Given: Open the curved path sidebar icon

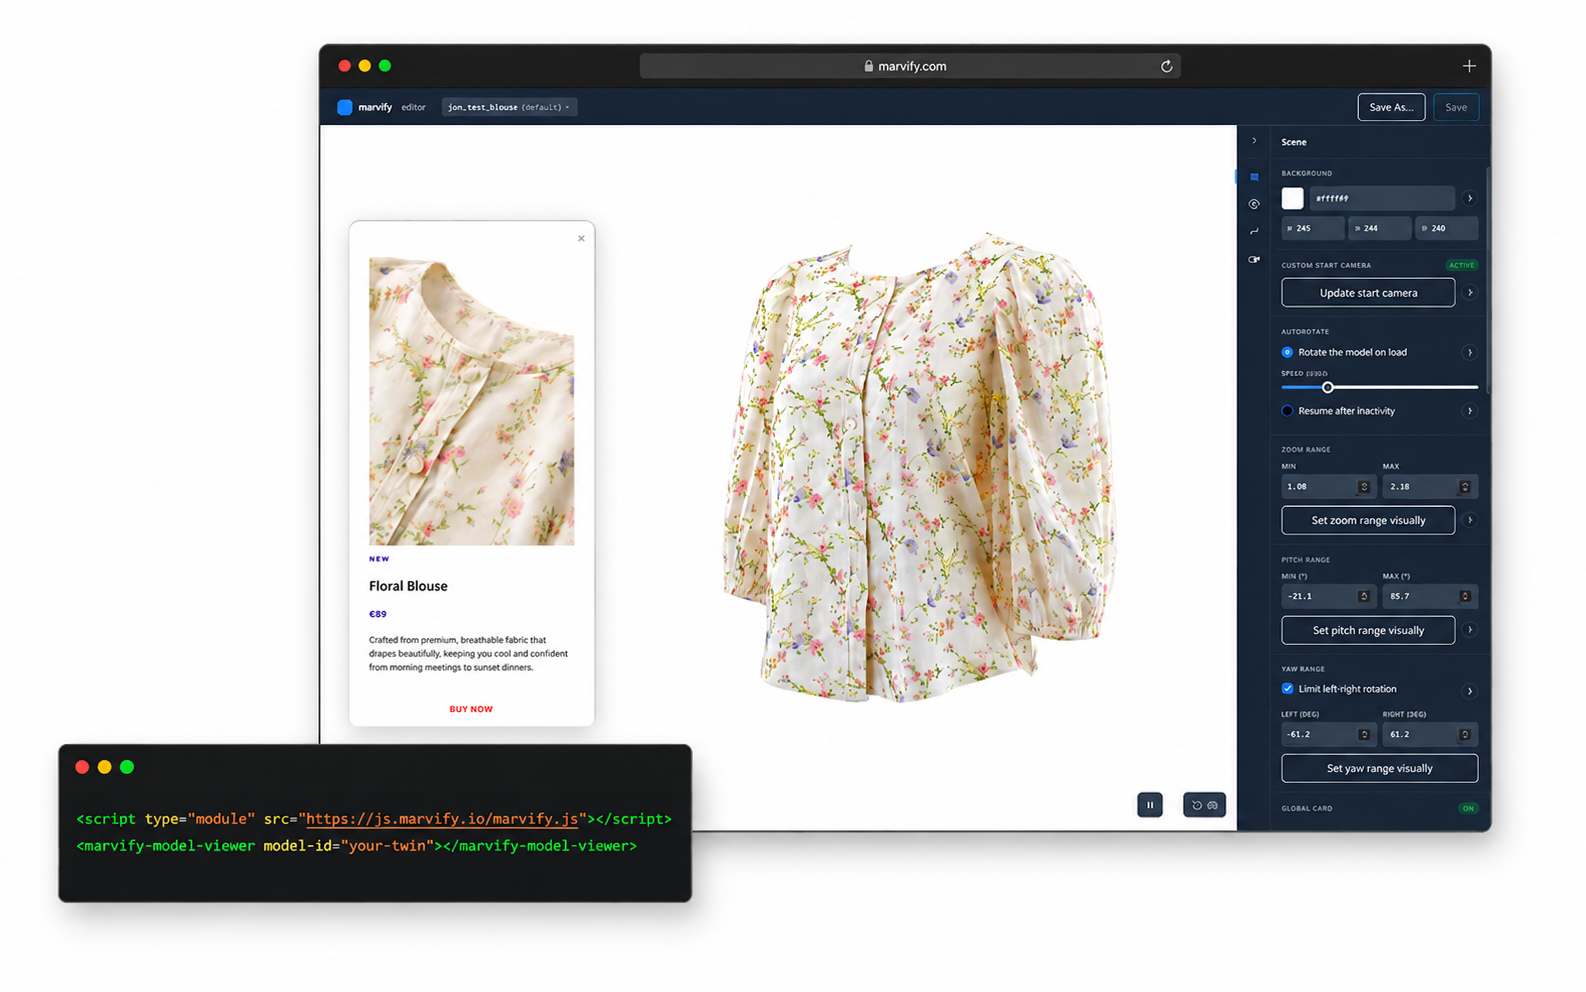Looking at the screenshot, I should click(x=1254, y=231).
